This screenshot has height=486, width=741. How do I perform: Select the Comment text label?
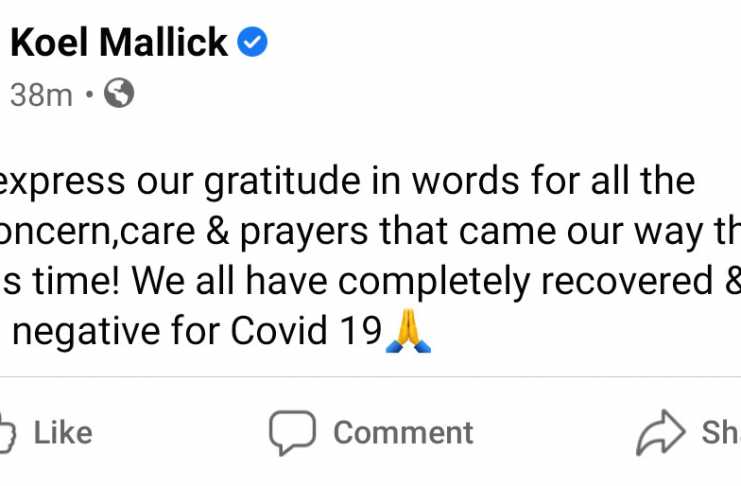403,433
